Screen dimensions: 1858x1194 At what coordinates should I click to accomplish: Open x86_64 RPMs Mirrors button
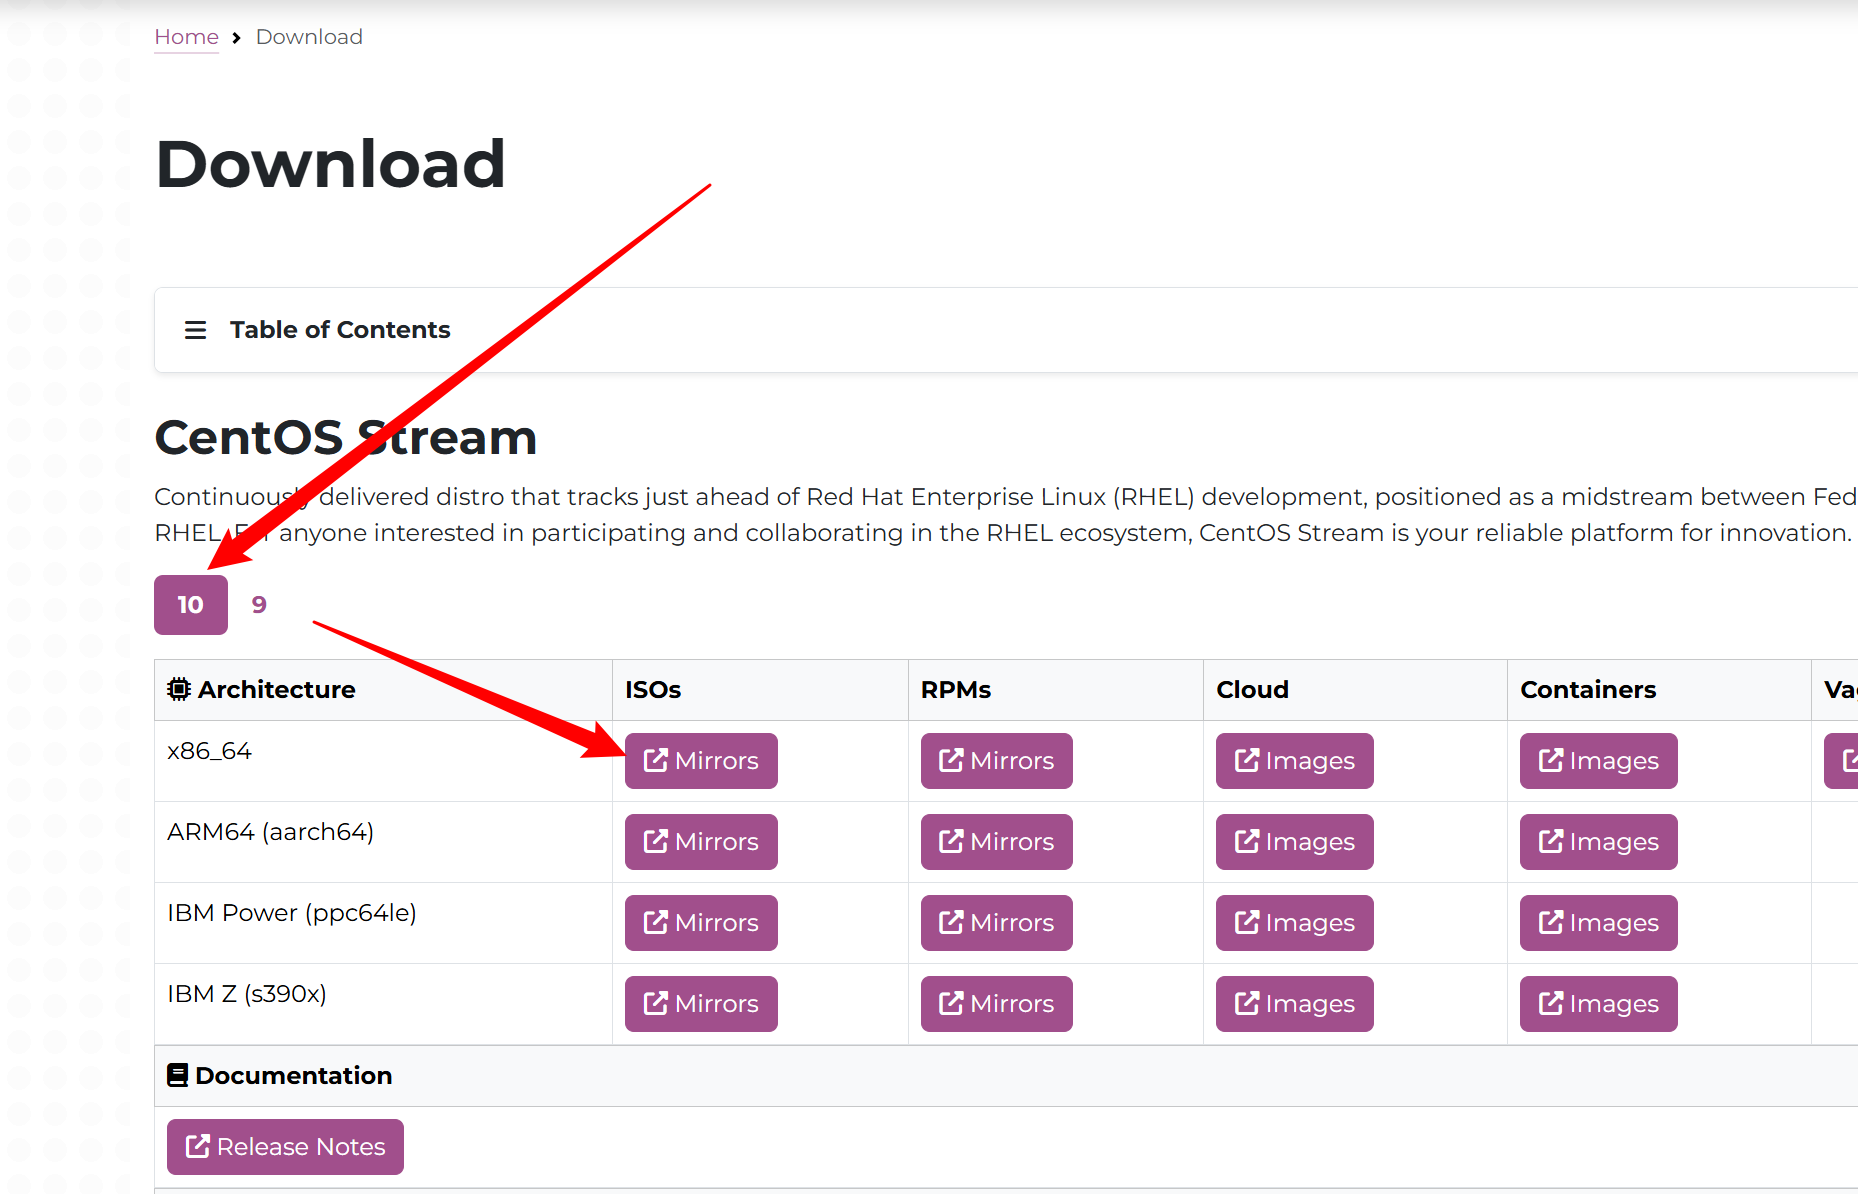[x=996, y=761]
